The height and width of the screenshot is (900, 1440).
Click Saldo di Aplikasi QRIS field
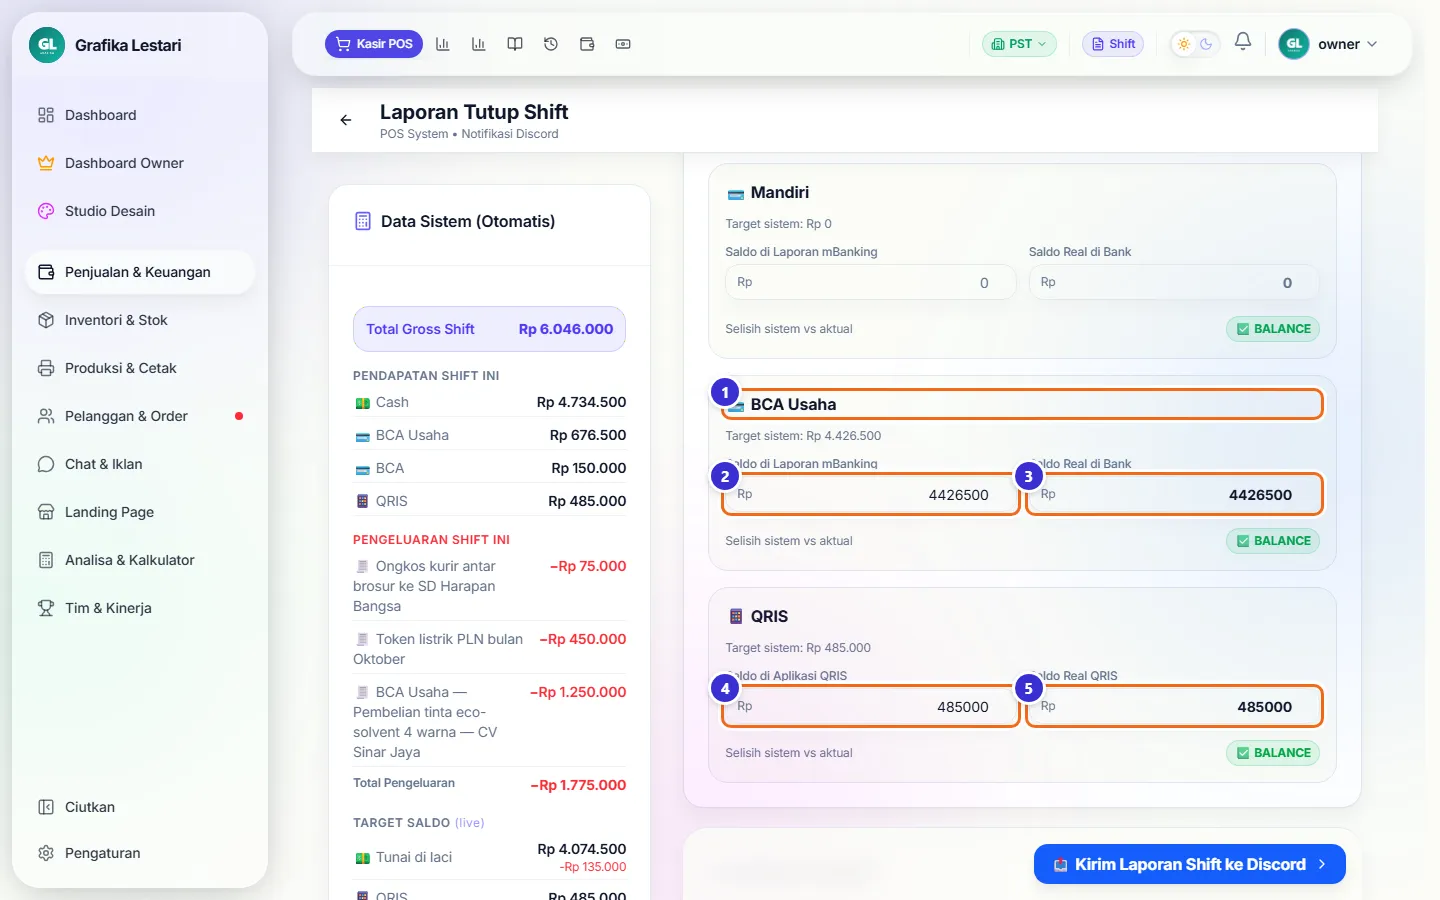click(x=870, y=707)
